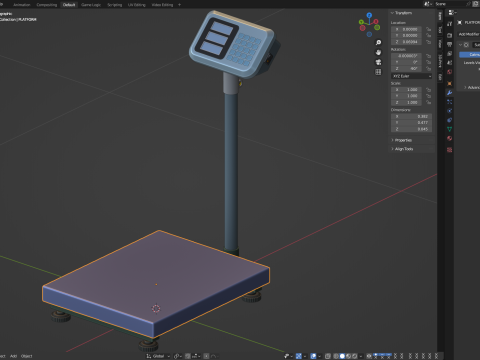Open the Material properties tab icon
The image size is (480, 360).
[450, 138]
